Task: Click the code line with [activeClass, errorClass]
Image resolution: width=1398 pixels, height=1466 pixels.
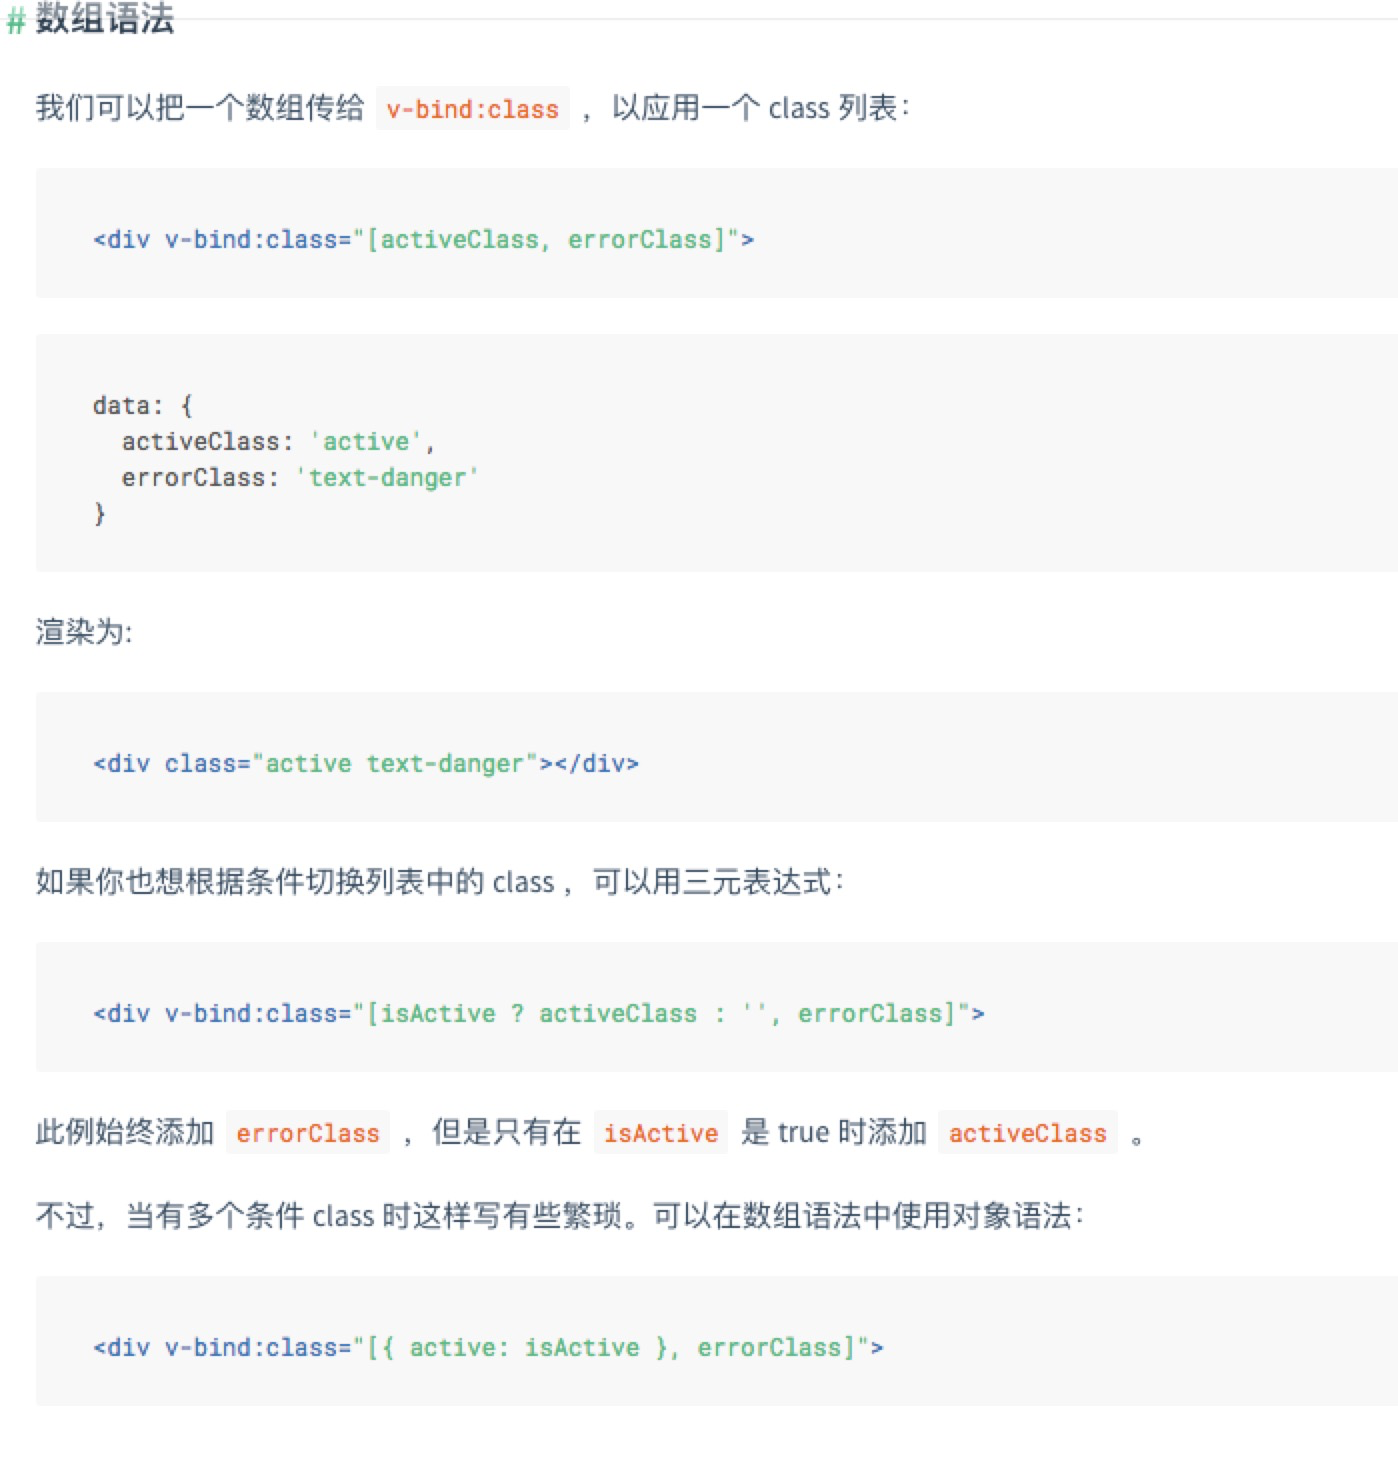Action: [423, 240]
